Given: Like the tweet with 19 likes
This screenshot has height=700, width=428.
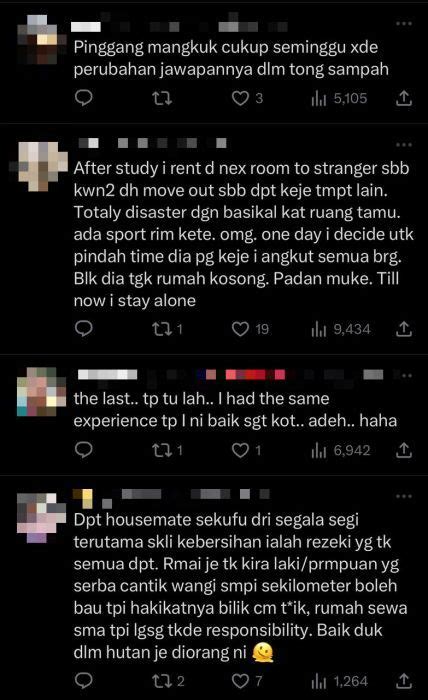Looking at the screenshot, I should pos(250,329).
